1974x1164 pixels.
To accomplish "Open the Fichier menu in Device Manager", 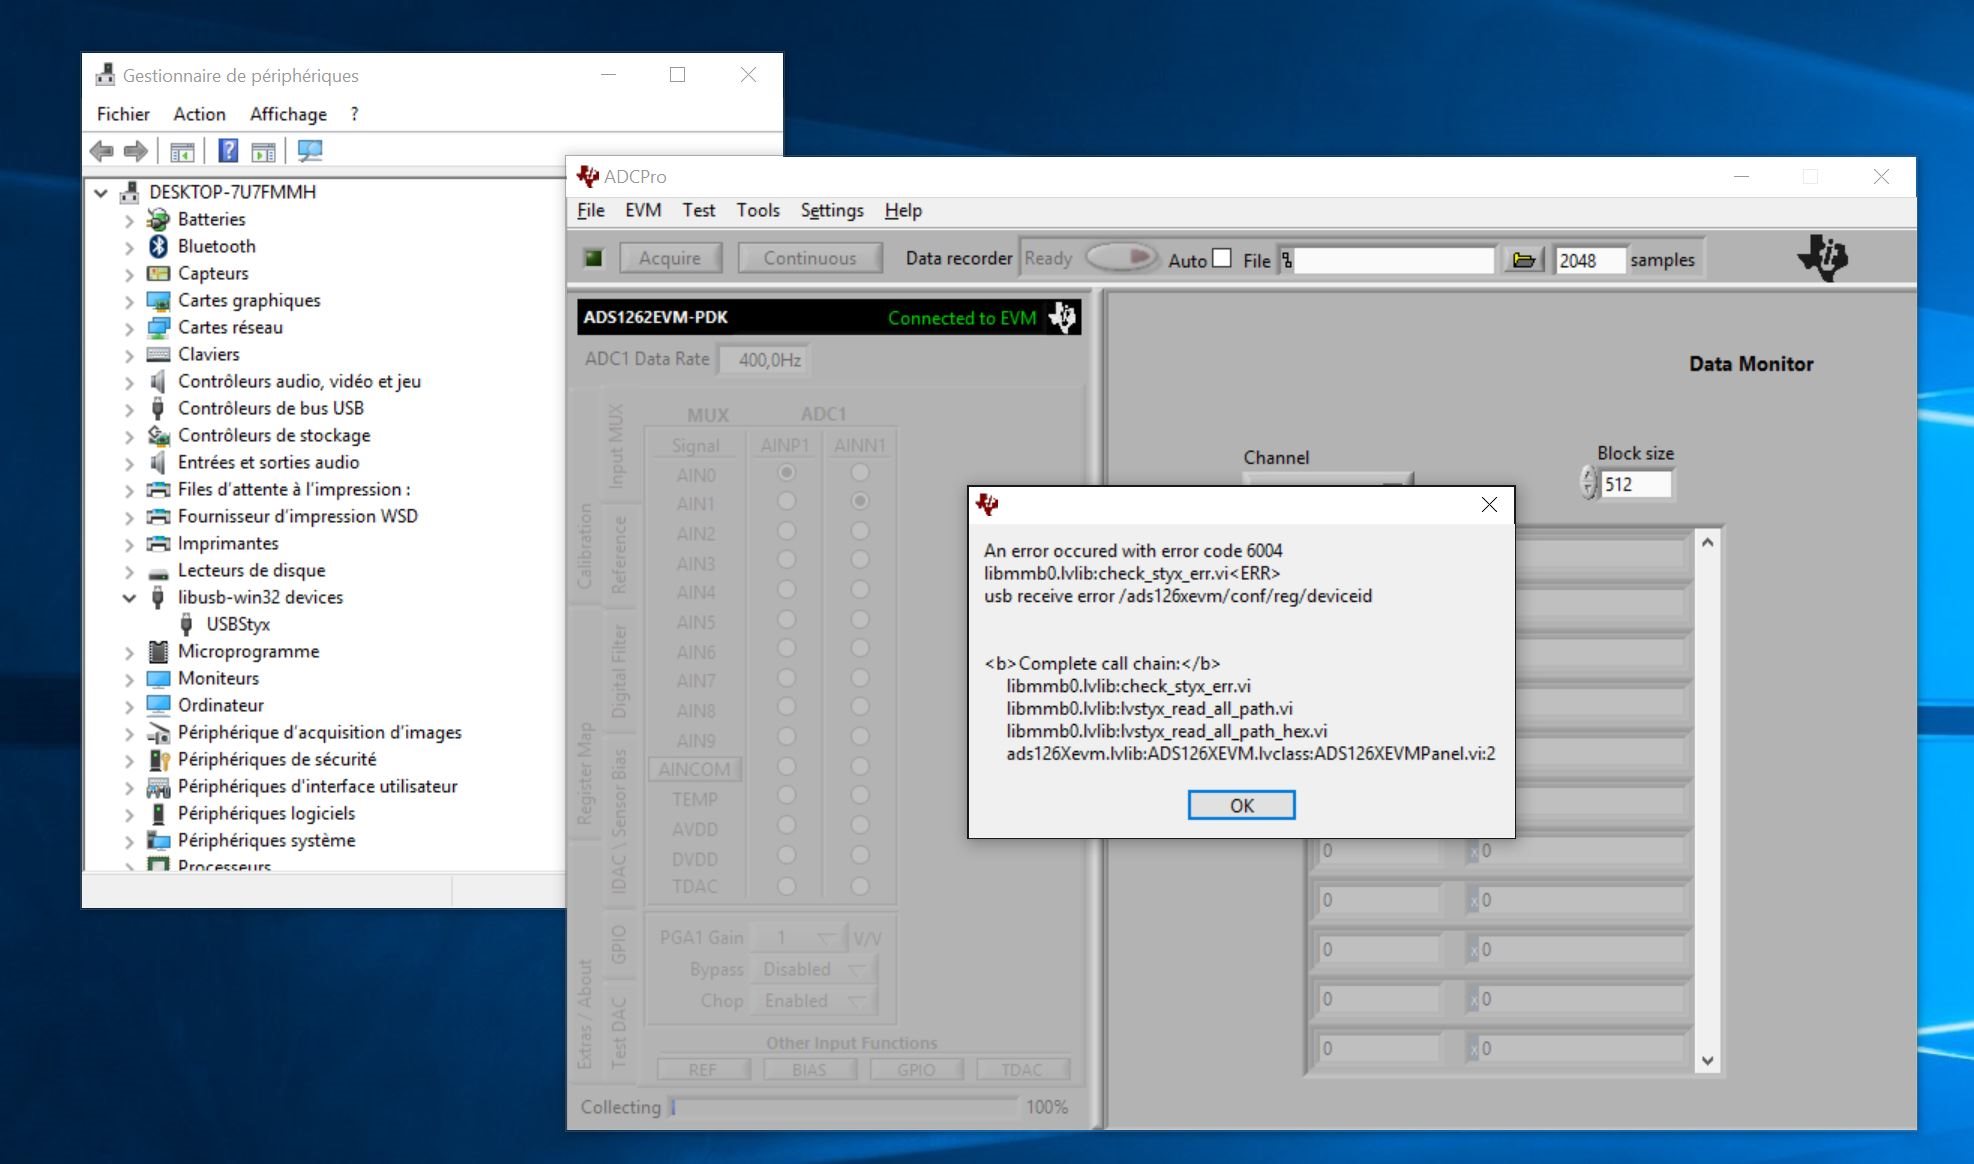I will 123,114.
